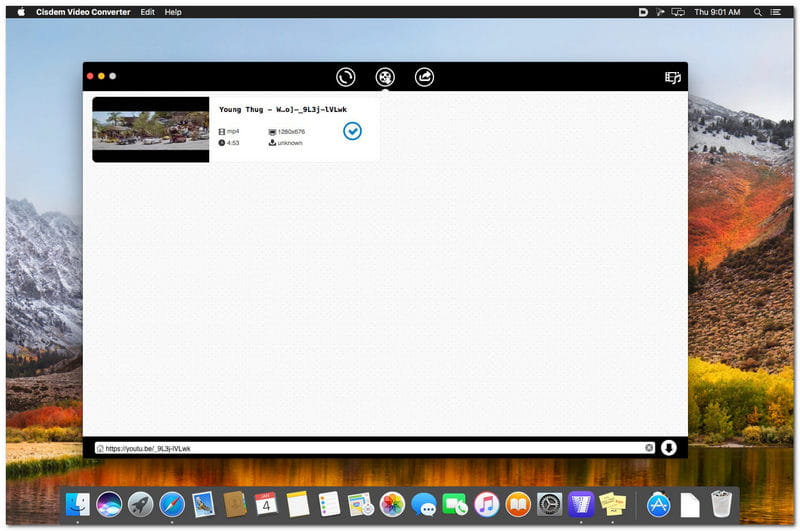Screen dimensions: 800x531
Task: Open iBooks from the dock
Action: tap(518, 504)
